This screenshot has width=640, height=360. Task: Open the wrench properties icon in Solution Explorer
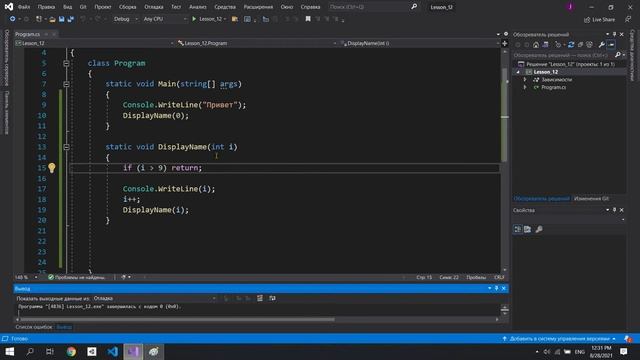coord(601,44)
